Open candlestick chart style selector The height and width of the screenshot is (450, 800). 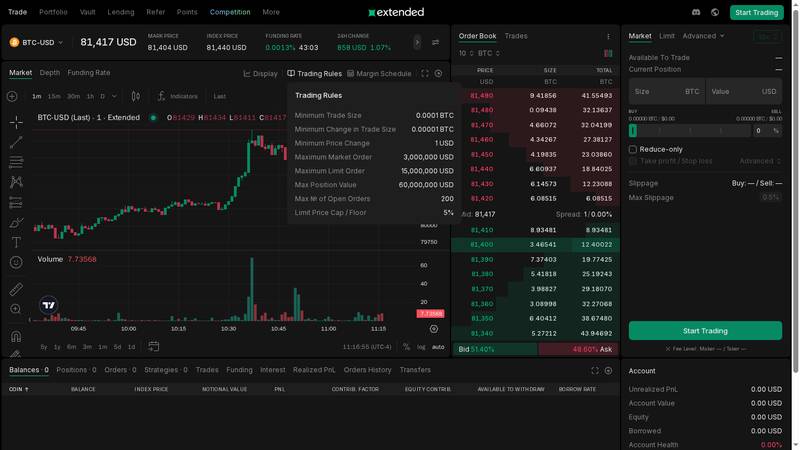(x=136, y=96)
